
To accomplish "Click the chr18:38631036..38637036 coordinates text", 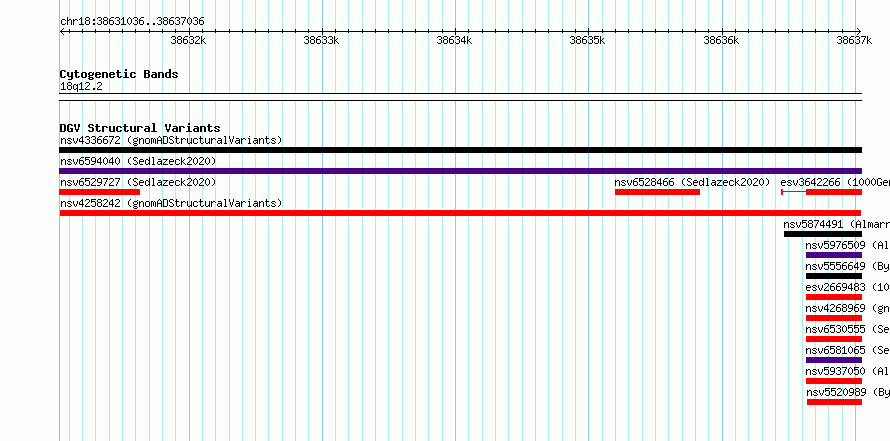I will pyautogui.click(x=132, y=22).
